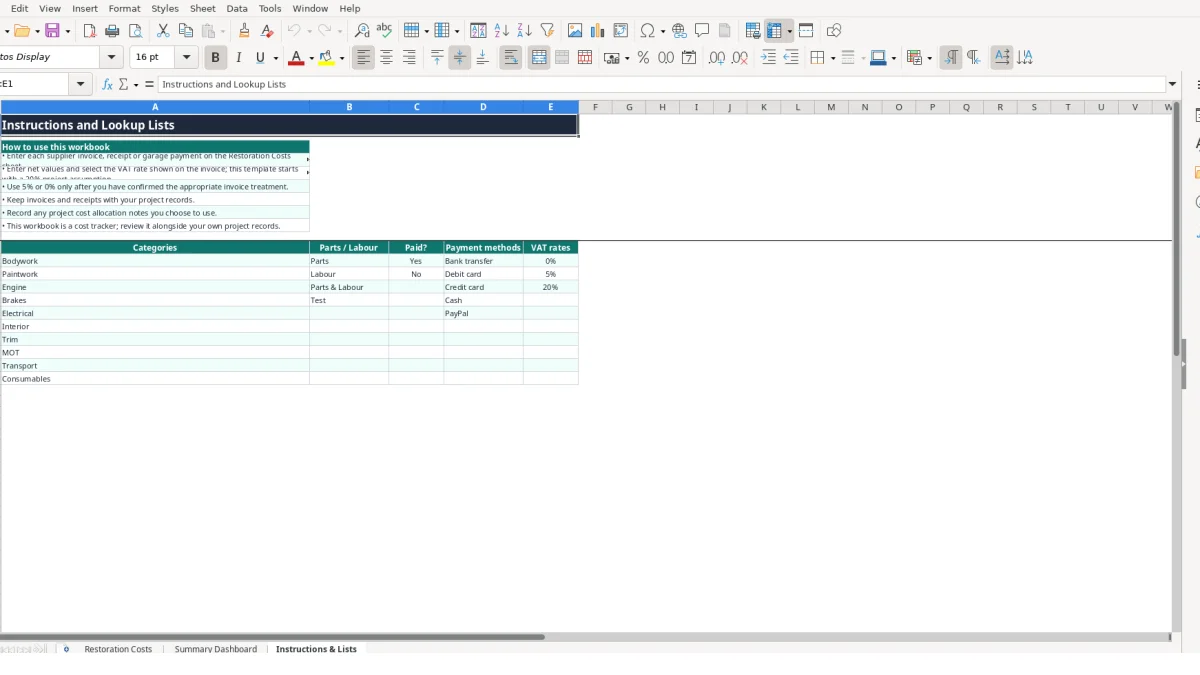Image resolution: width=1200 pixels, height=675 pixels.
Task: Click the Function Wizard fx button
Action: click(108, 85)
